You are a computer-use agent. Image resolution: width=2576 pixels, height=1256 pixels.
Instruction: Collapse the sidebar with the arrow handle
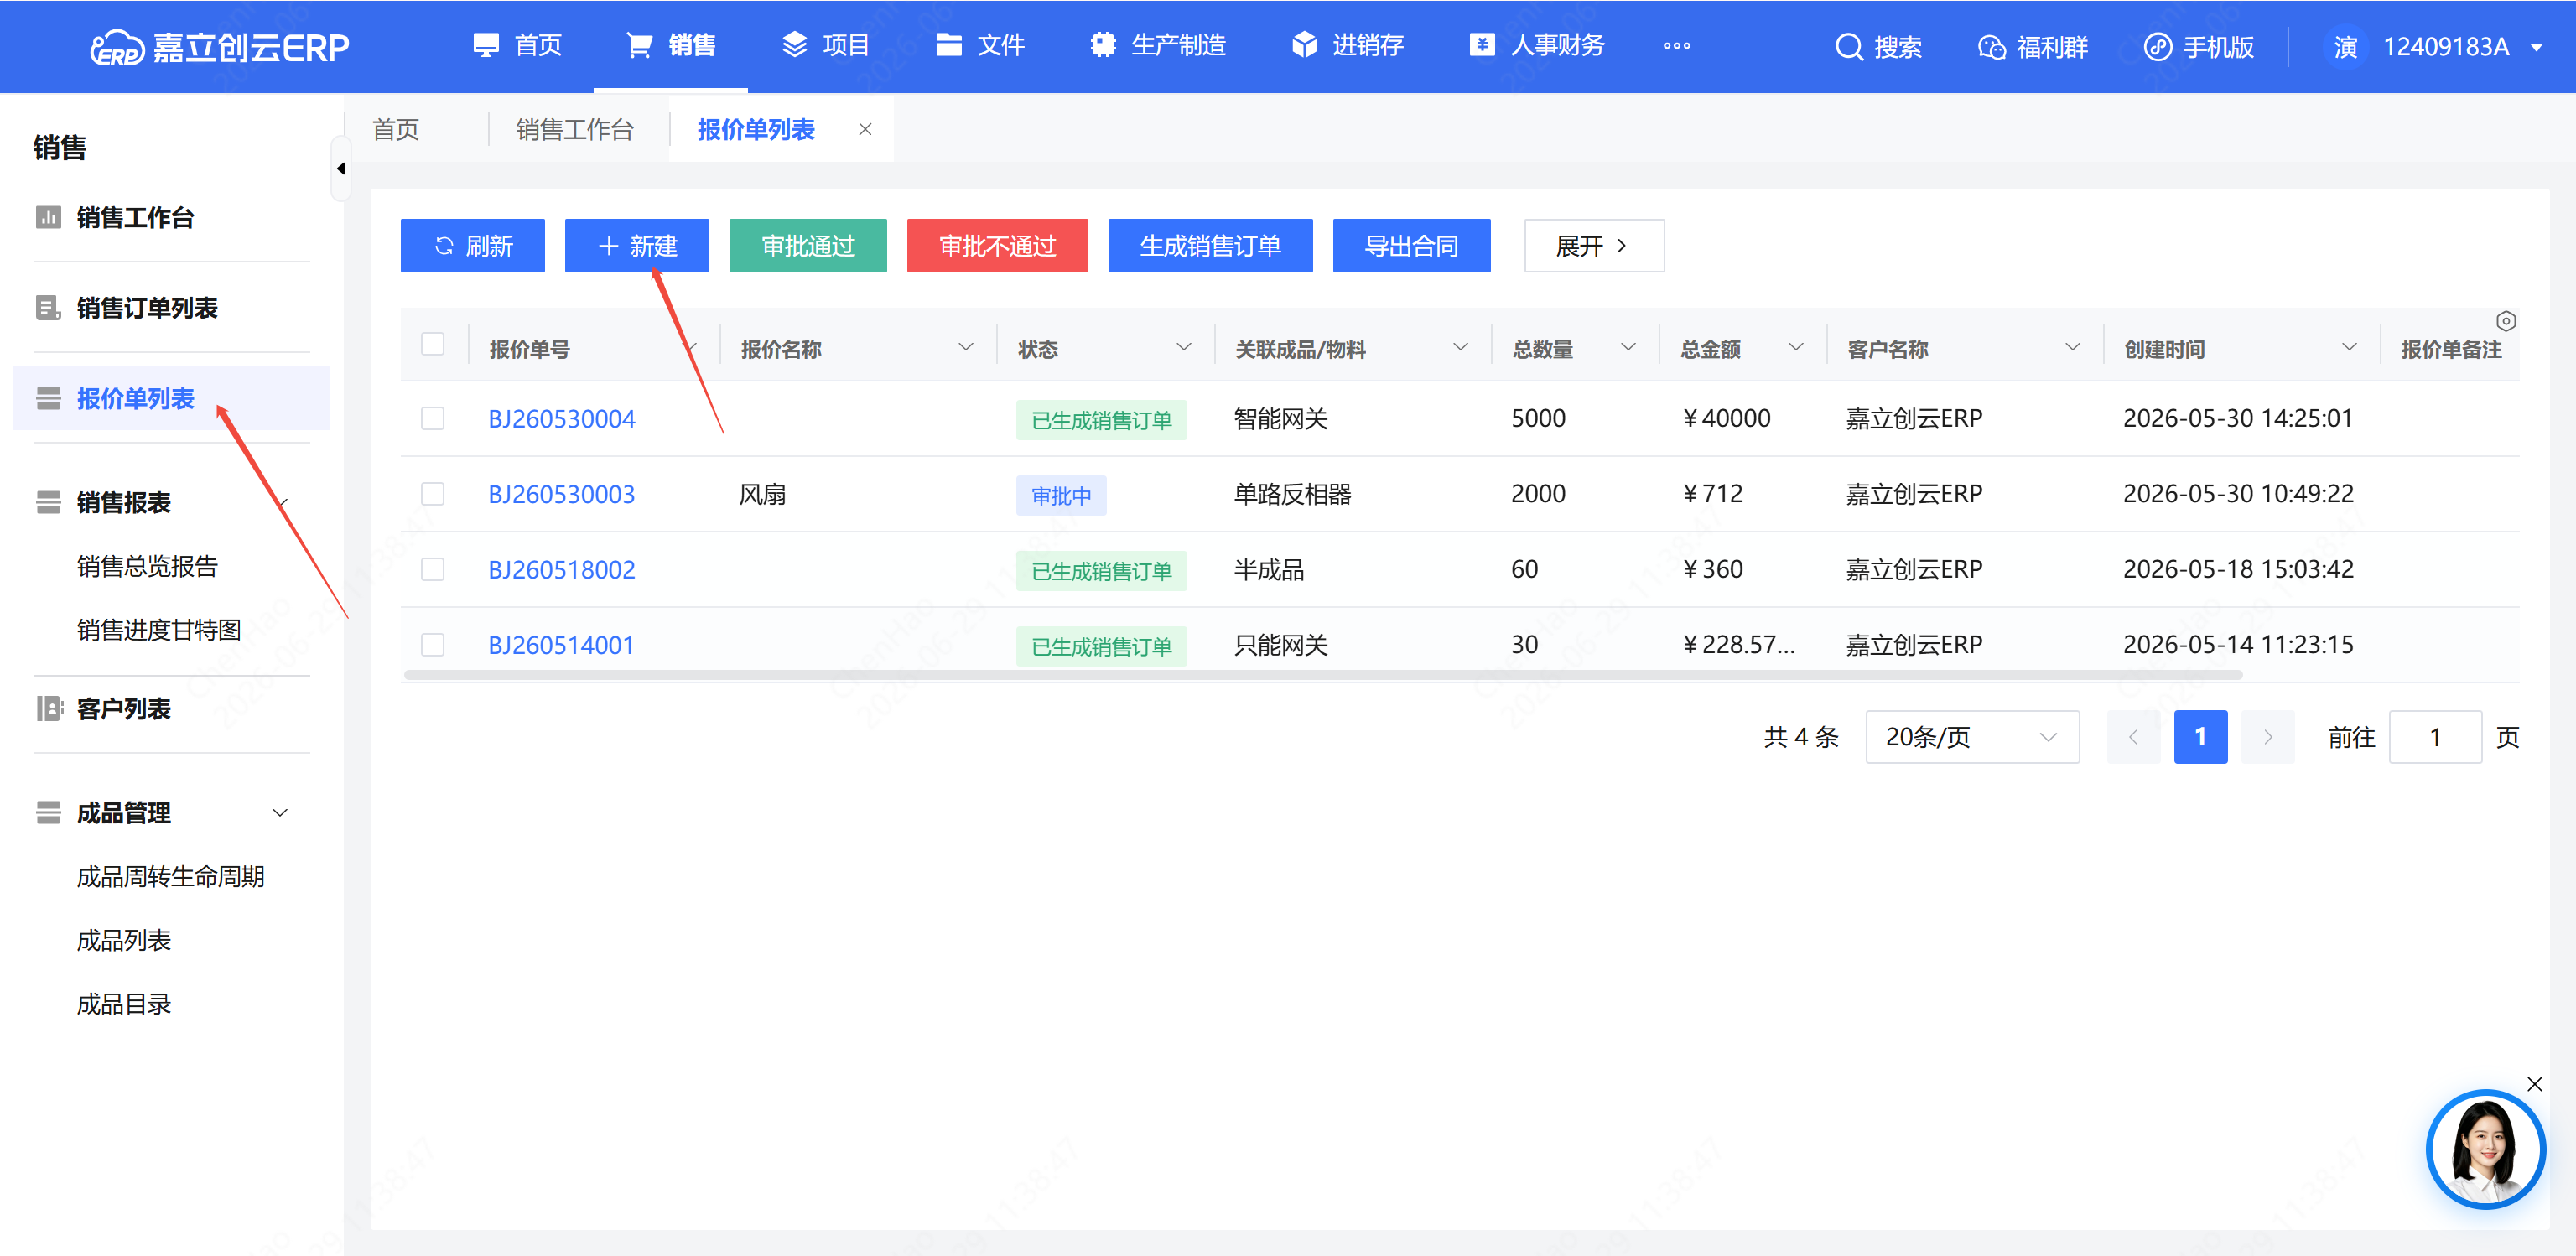coord(341,169)
